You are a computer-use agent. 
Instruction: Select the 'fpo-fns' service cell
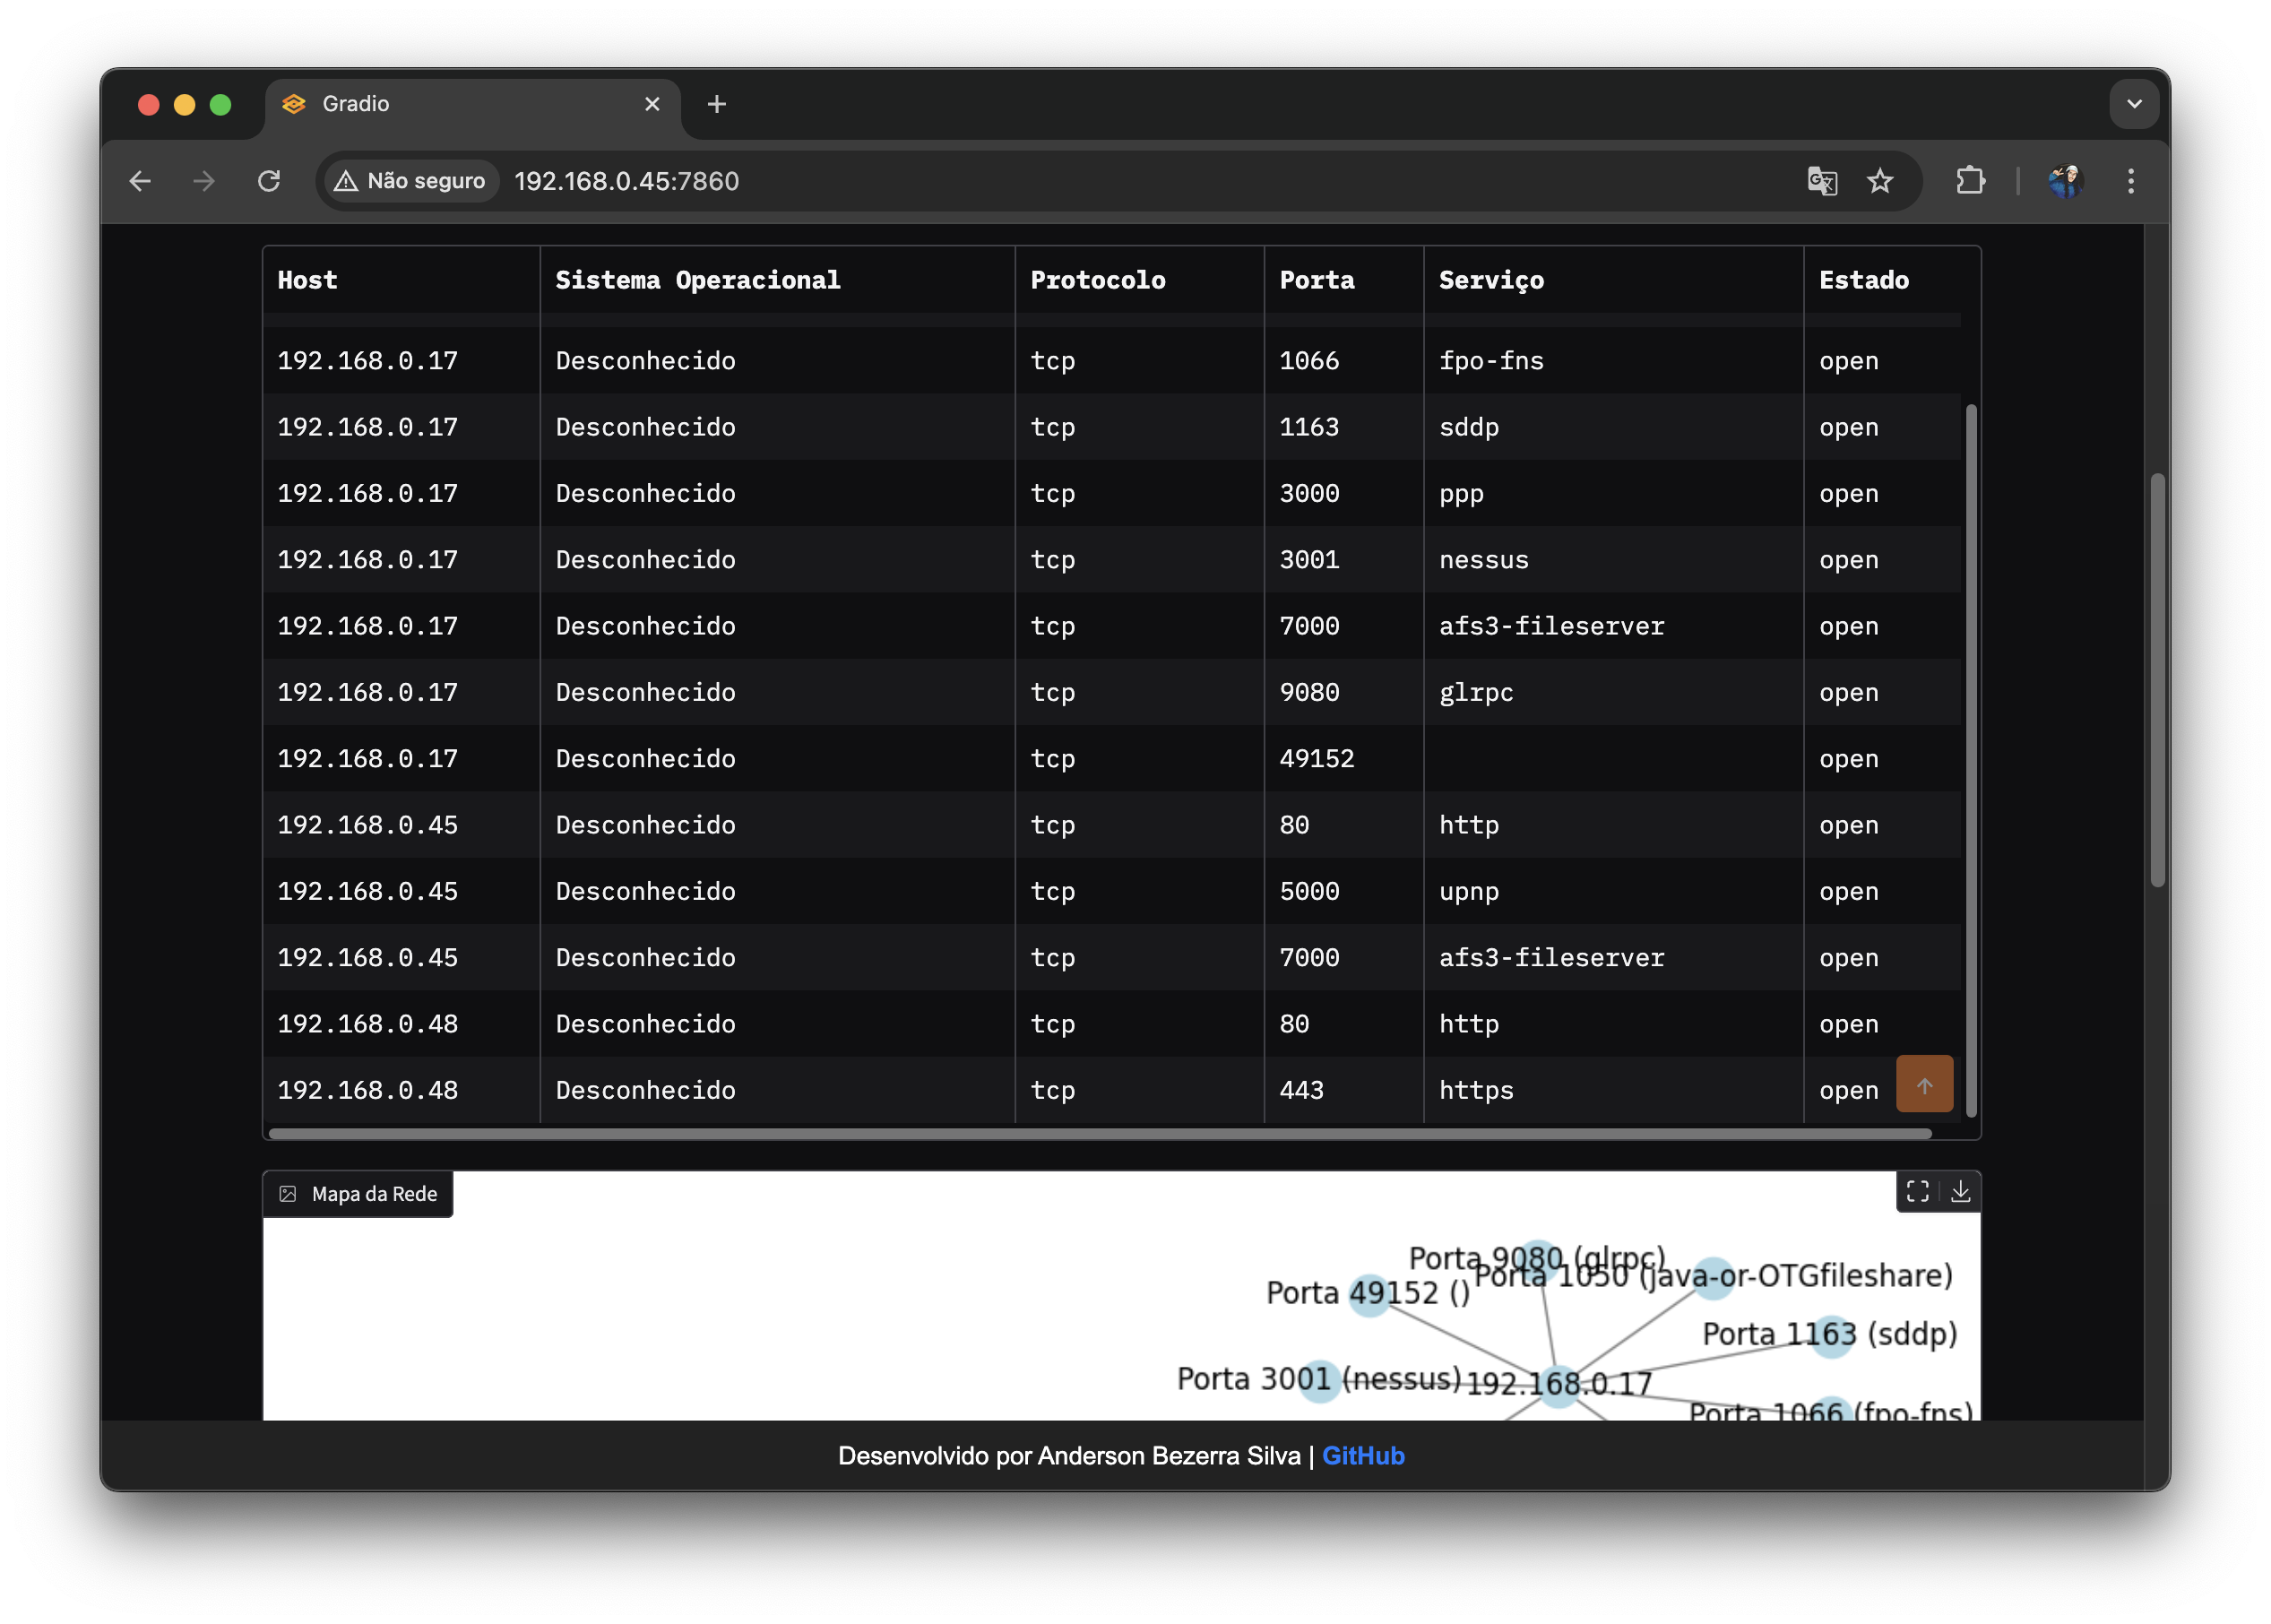point(1614,361)
